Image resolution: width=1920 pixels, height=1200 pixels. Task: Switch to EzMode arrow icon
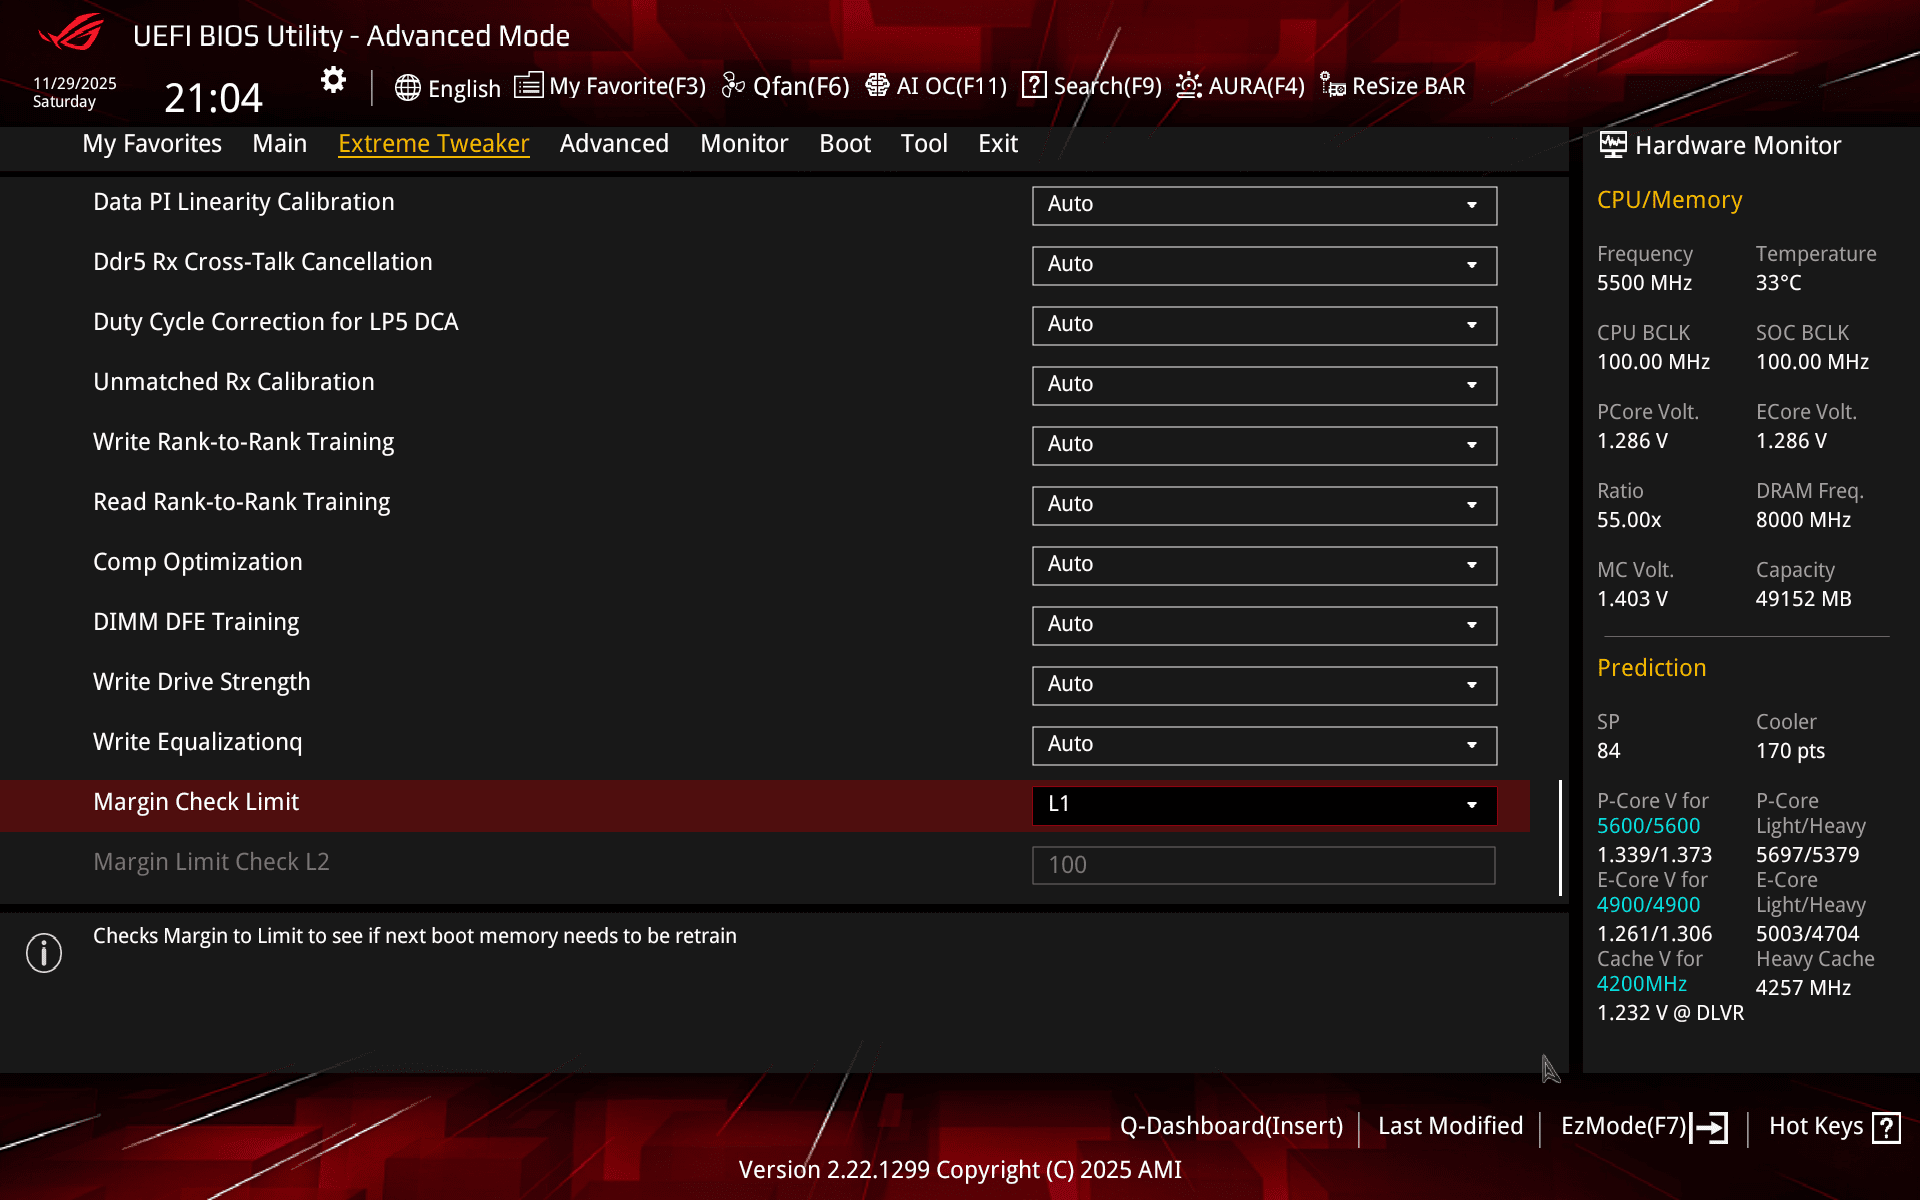click(1710, 1128)
